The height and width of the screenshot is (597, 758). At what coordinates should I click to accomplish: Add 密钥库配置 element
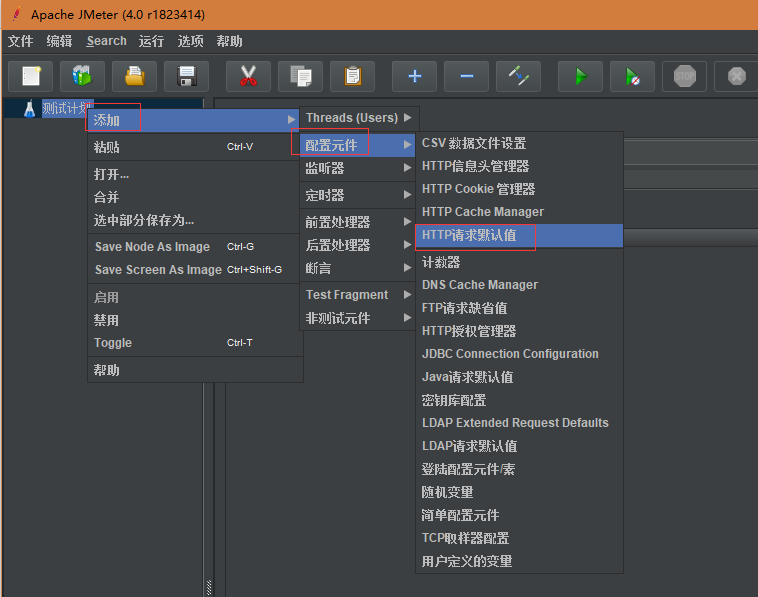coord(519,400)
